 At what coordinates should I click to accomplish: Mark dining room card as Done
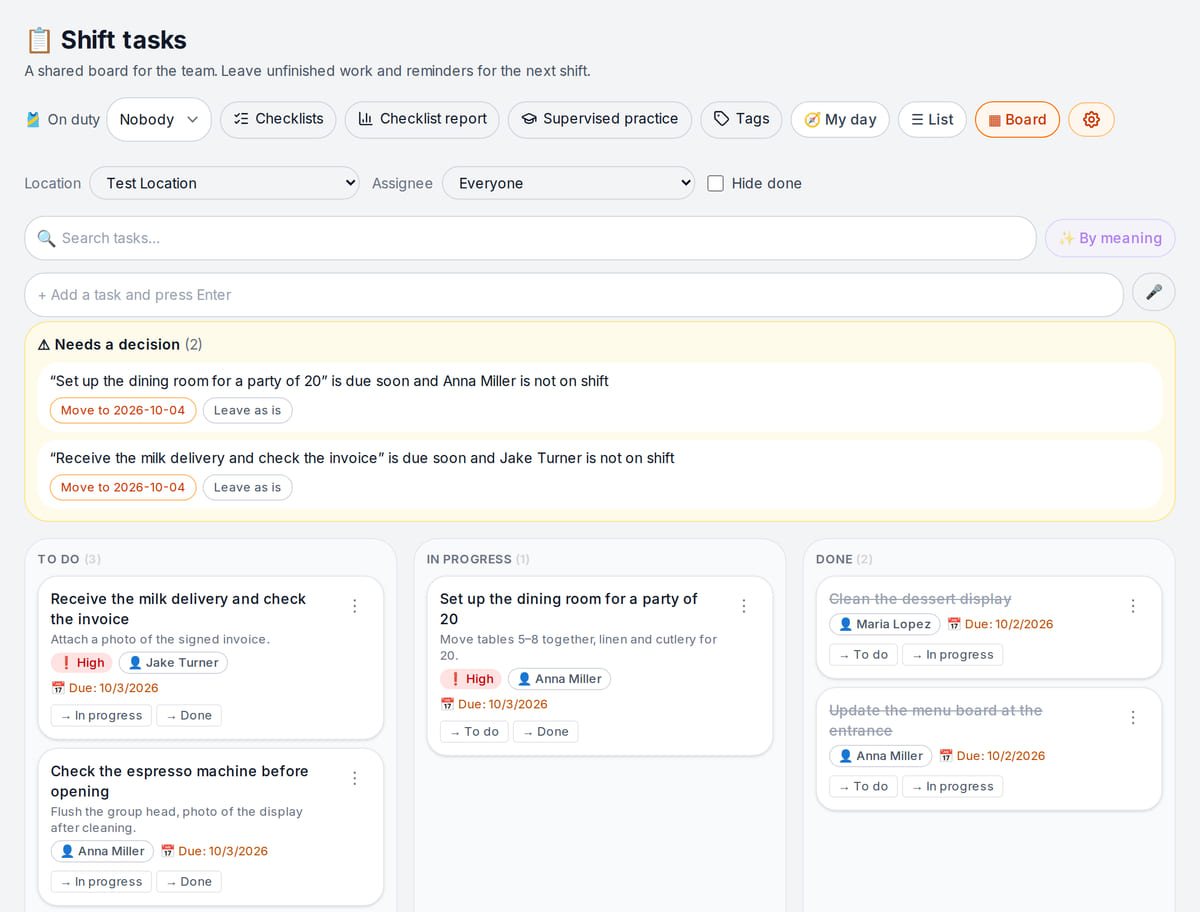point(545,731)
